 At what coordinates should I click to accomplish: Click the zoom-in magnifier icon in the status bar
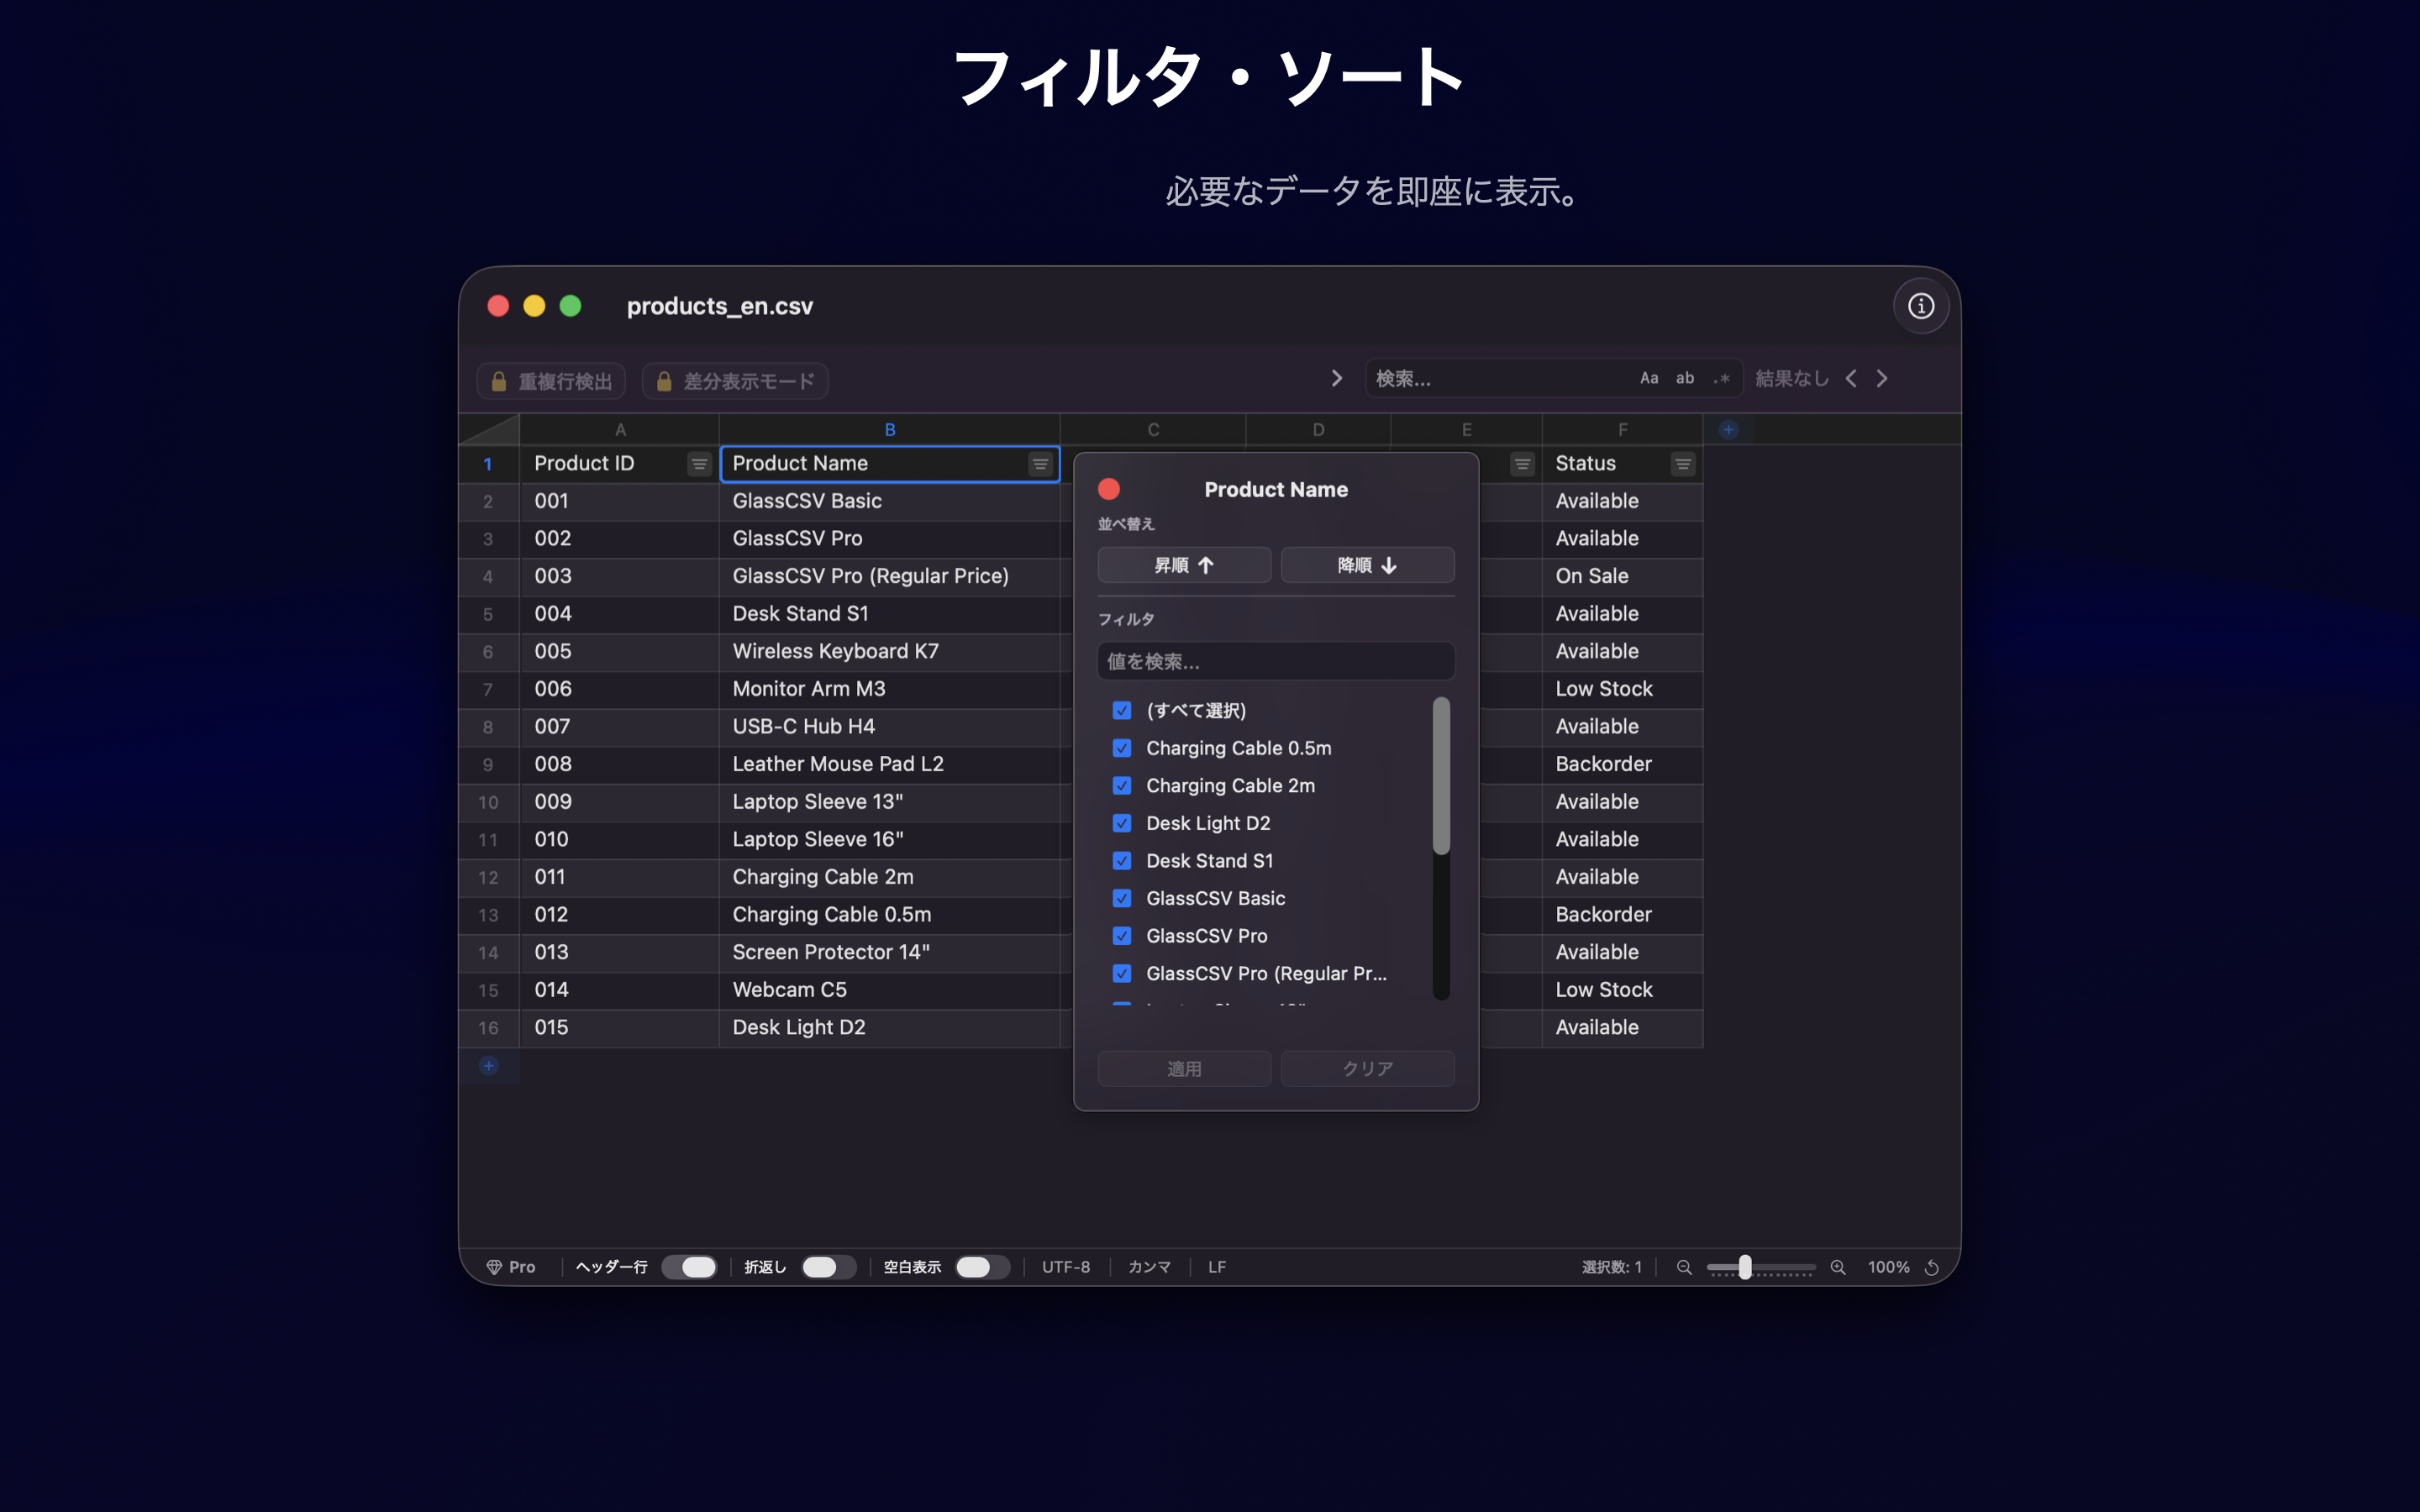(1838, 1267)
